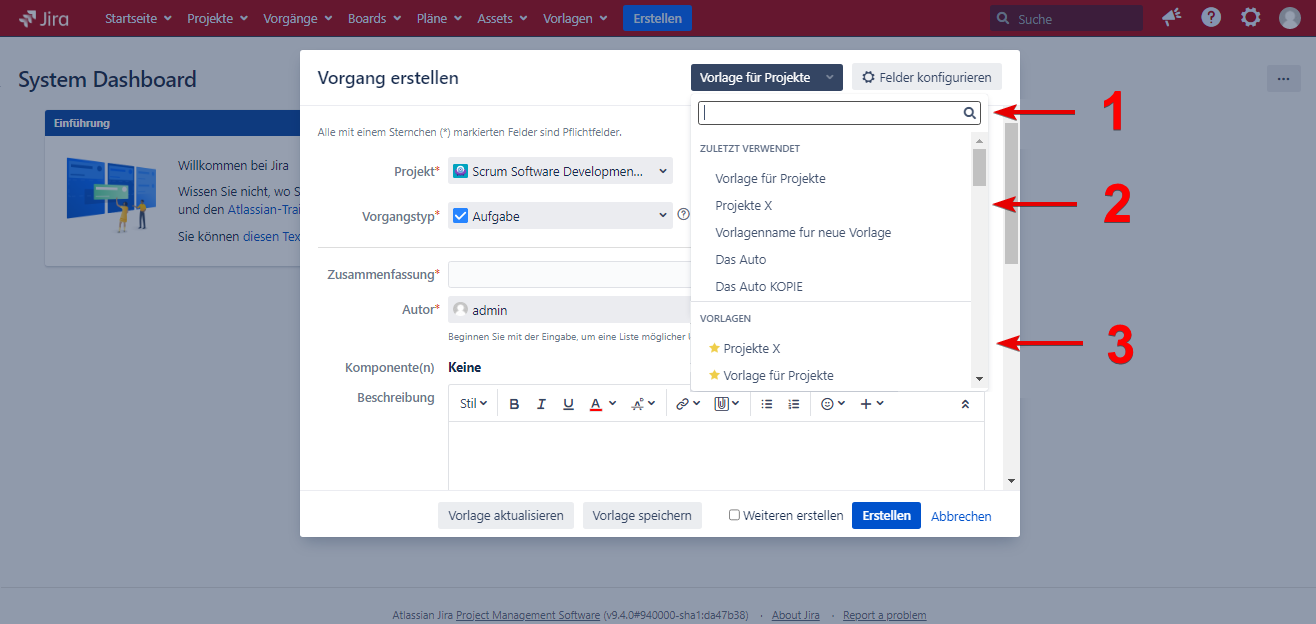Open the Vorgangstyp dropdown showing Aufgabe
The width and height of the screenshot is (1316, 624).
(x=560, y=215)
